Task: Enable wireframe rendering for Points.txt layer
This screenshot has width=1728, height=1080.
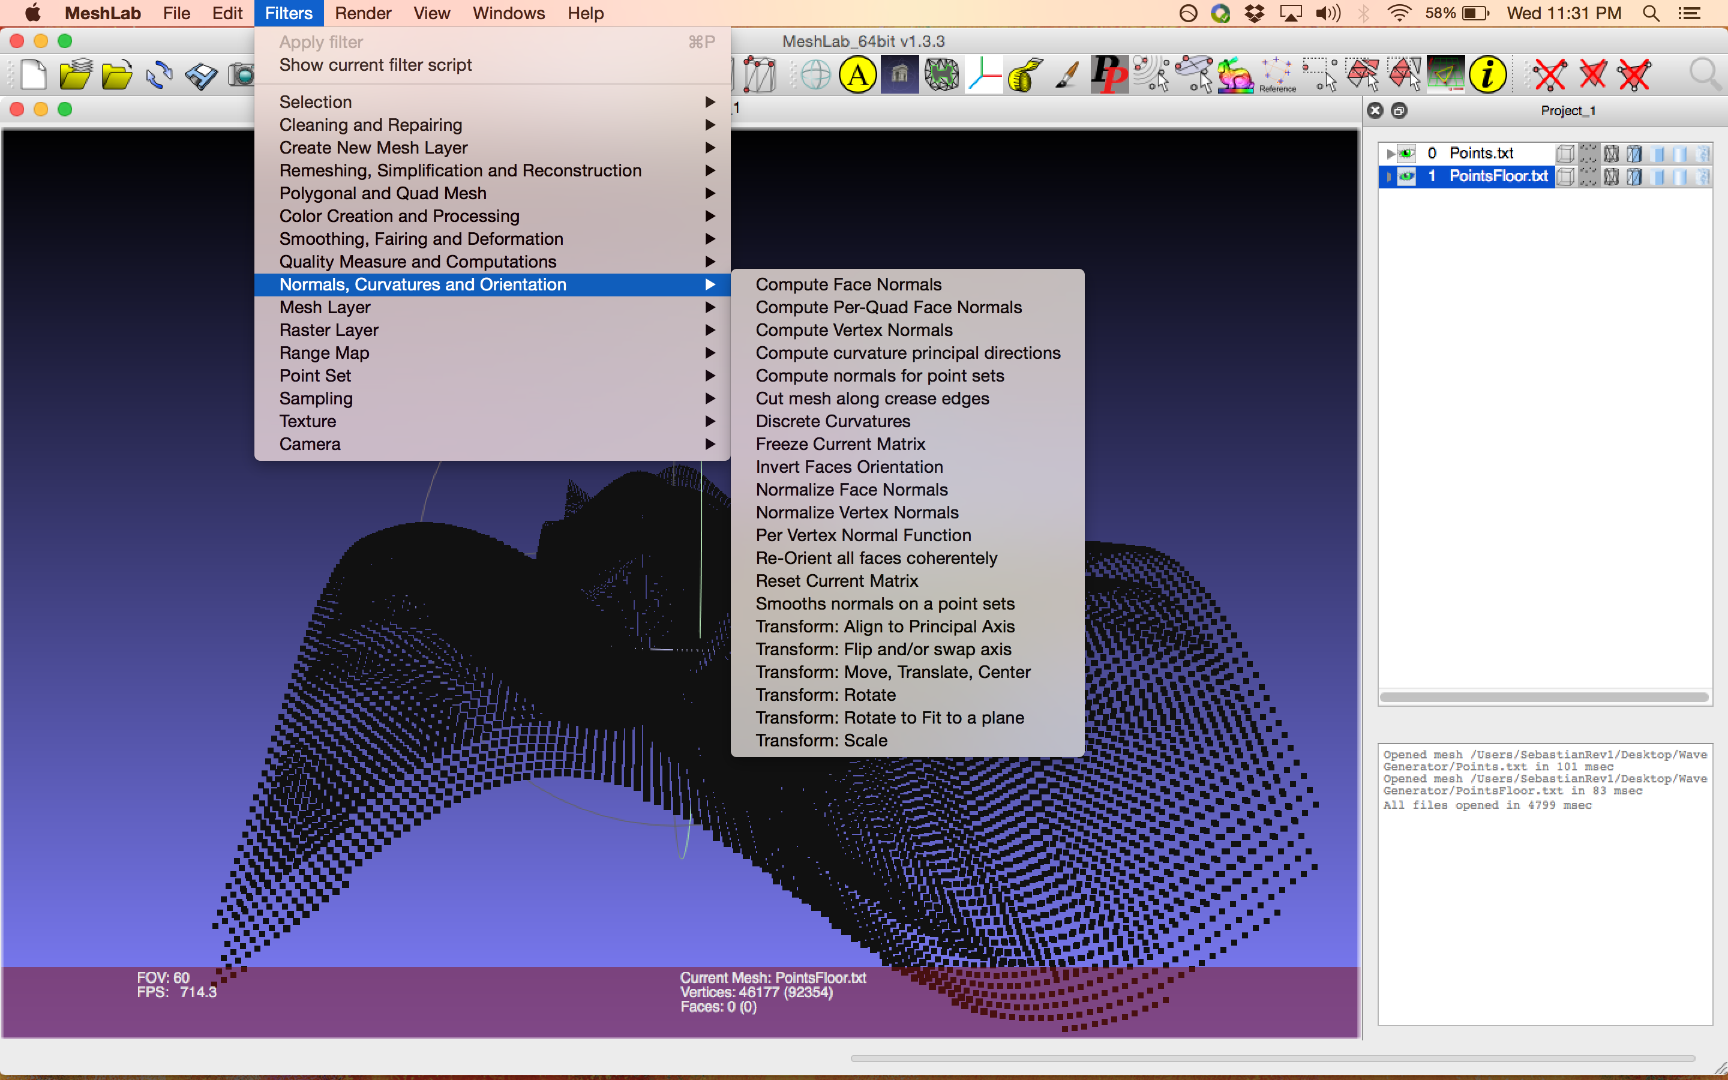Action: click(x=1611, y=153)
